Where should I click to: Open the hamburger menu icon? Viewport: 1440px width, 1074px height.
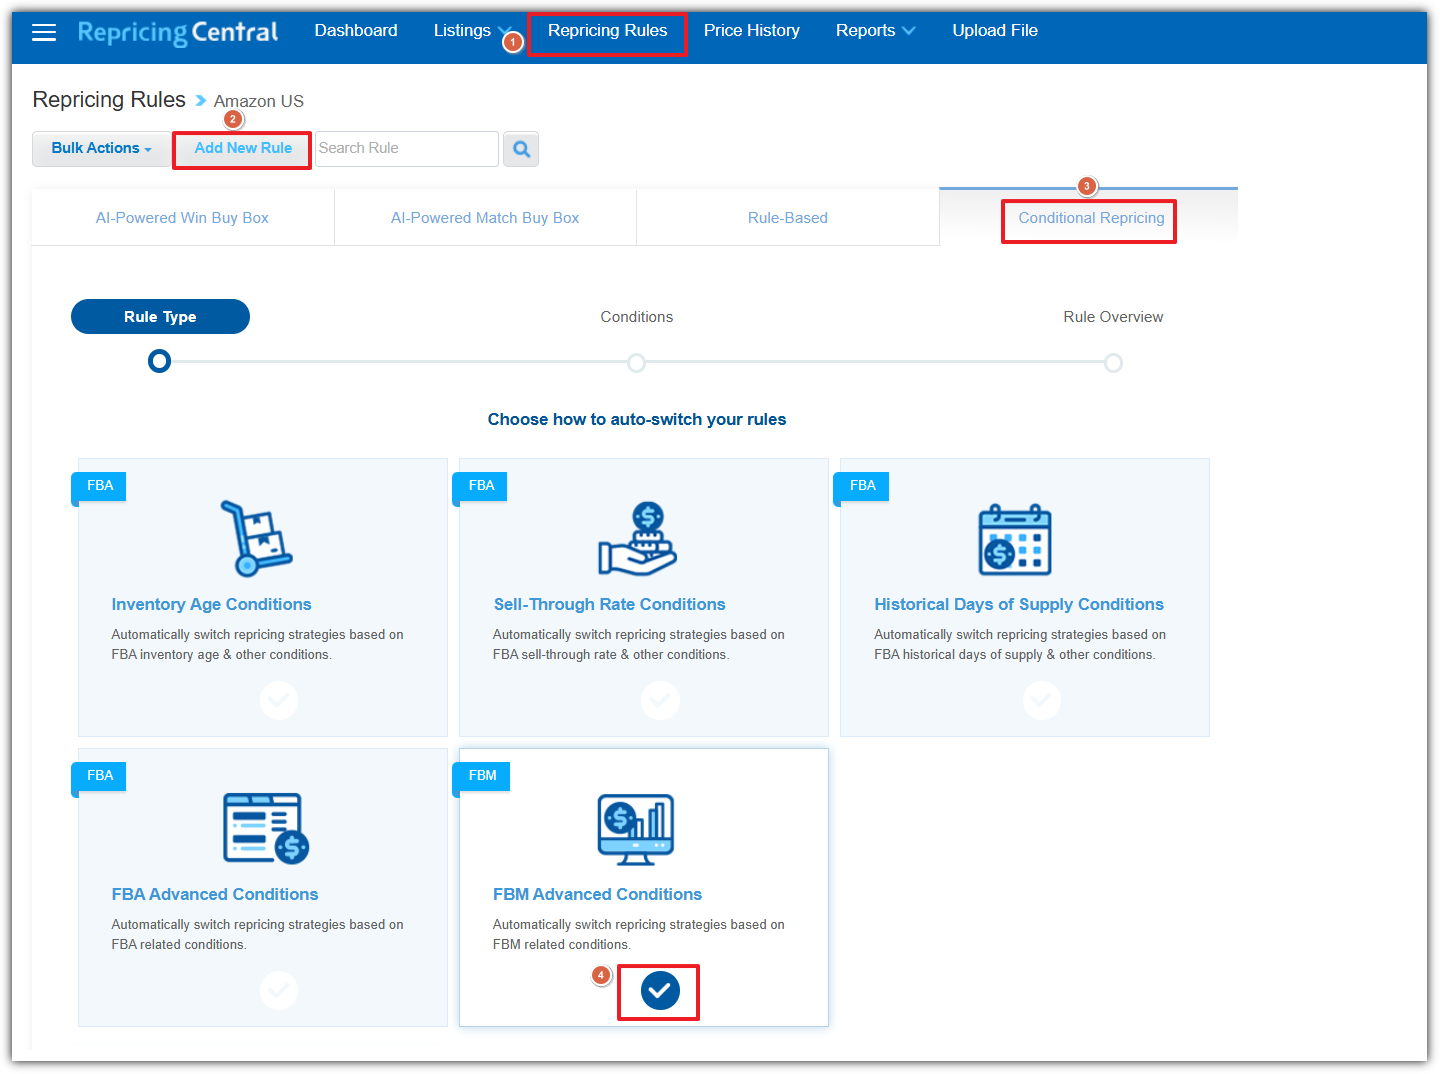44,32
